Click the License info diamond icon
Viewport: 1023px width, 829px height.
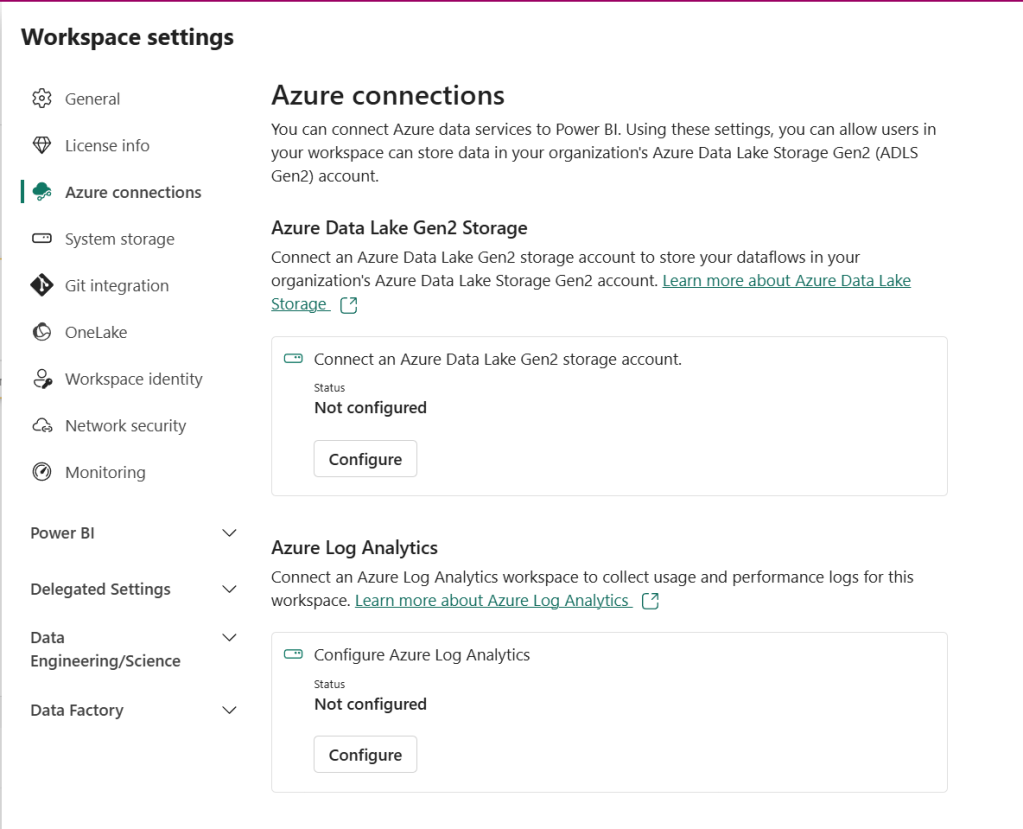(x=42, y=146)
